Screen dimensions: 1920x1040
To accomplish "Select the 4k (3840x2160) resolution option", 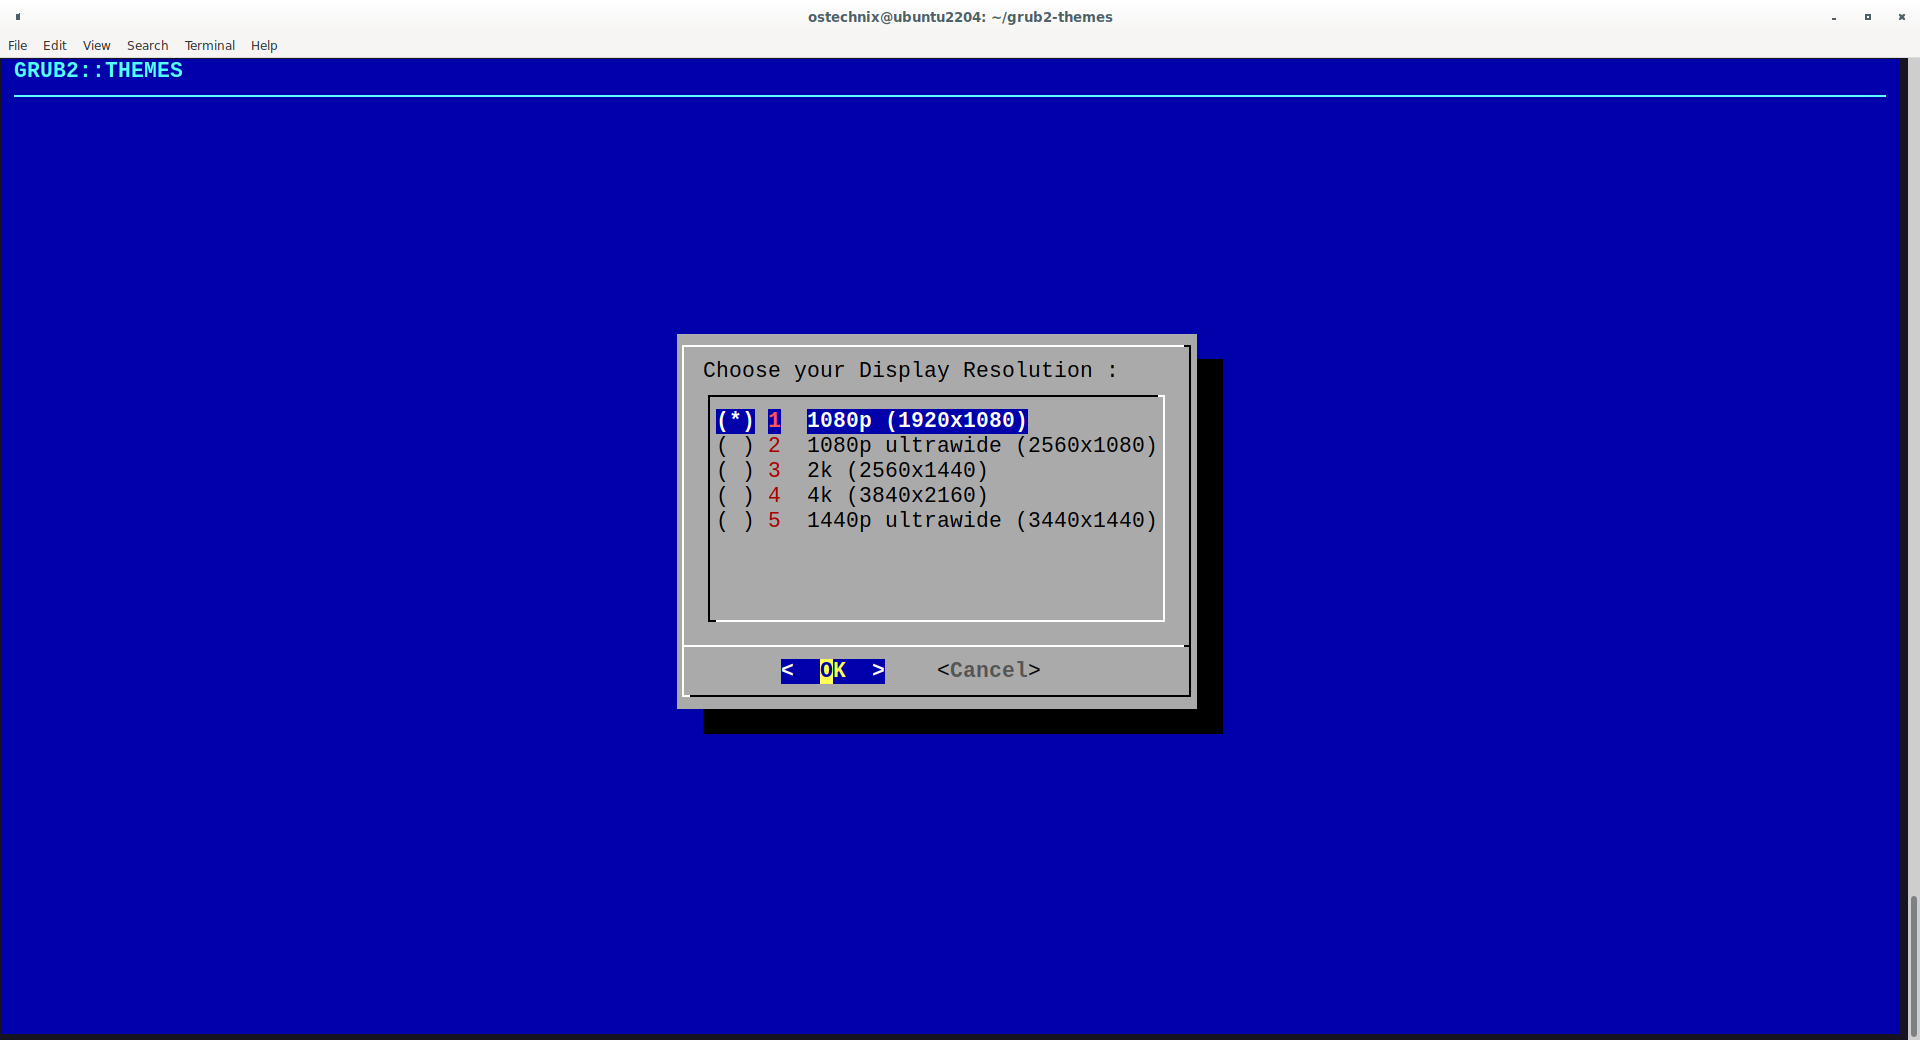I will coord(896,495).
